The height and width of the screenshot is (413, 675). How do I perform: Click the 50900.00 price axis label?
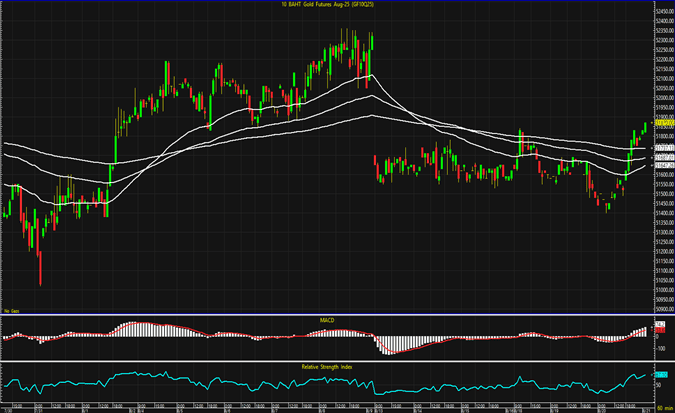662,309
